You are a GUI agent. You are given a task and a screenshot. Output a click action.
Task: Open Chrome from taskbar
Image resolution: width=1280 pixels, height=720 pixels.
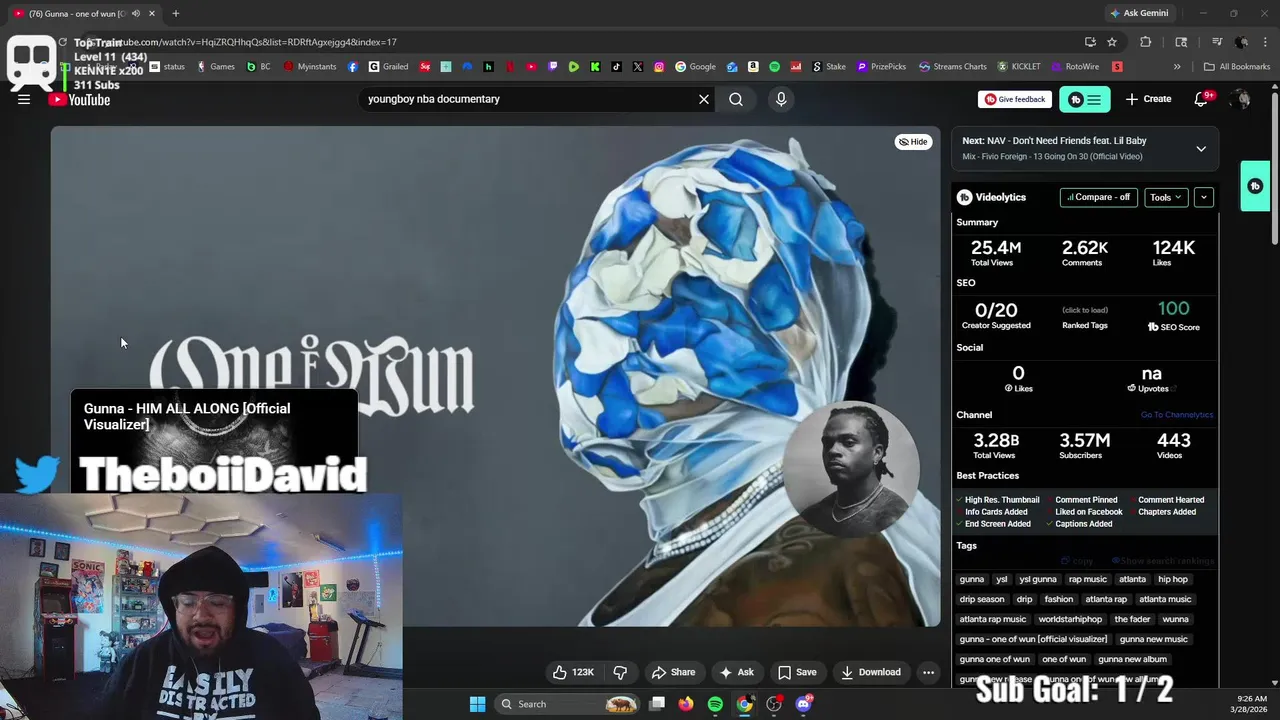coord(745,704)
